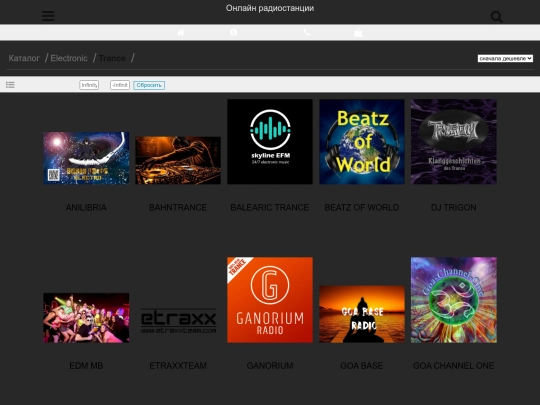
Task: Open the Bahntrance DJ thumbnail
Action: coord(178,160)
